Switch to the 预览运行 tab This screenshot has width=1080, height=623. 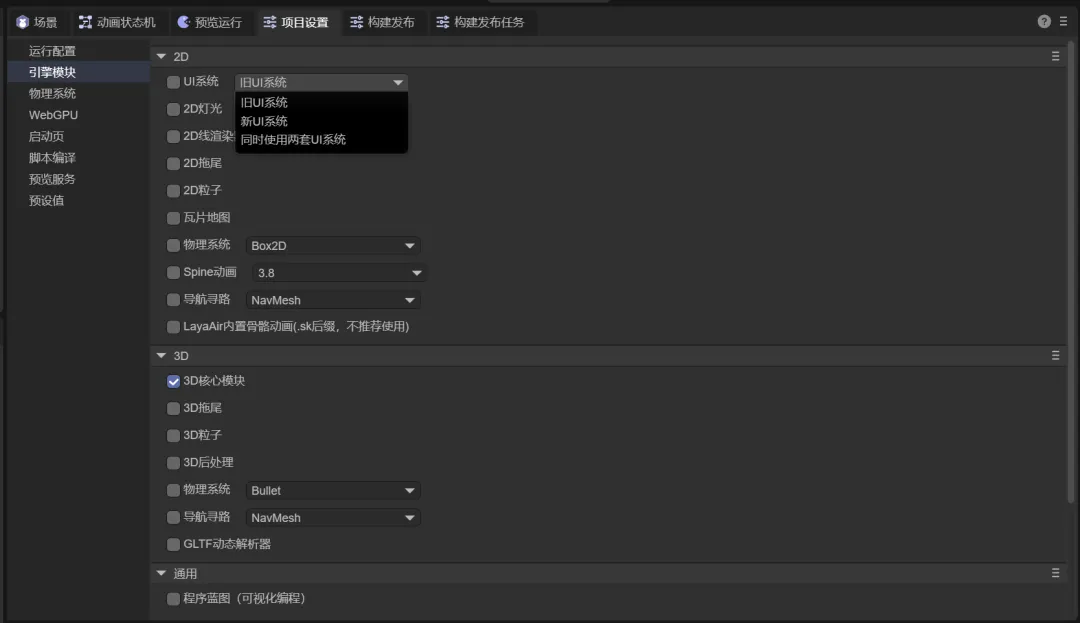click(209, 23)
